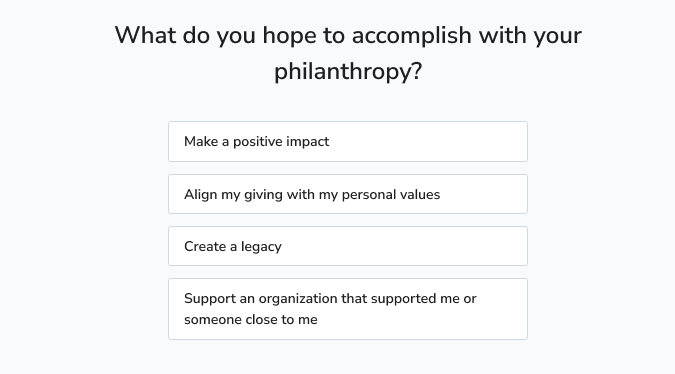
Task: Click the philanthropy question heading text
Action: click(x=348, y=53)
